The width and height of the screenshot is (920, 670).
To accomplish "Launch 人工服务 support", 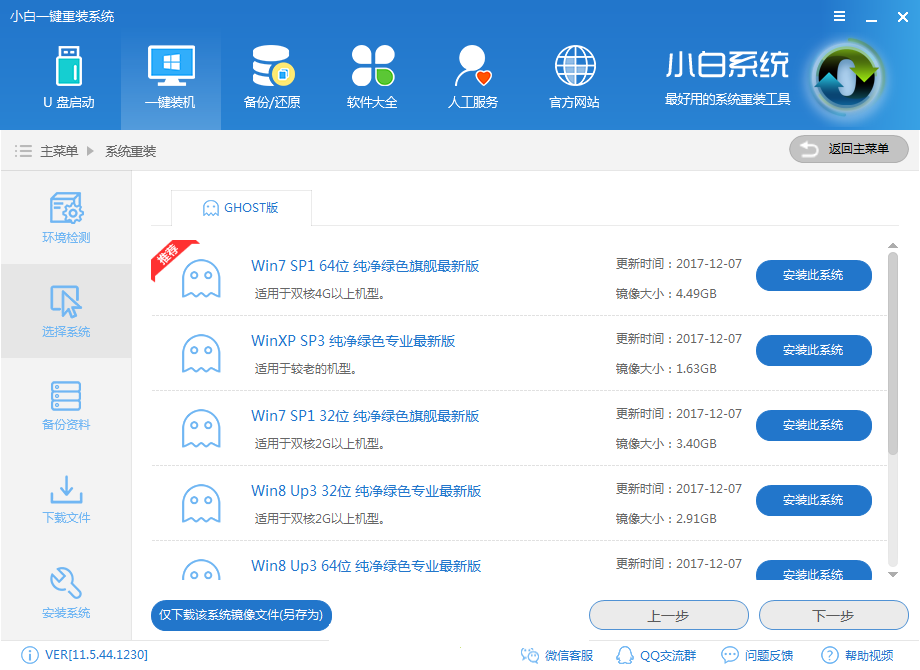I will pyautogui.click(x=471, y=80).
